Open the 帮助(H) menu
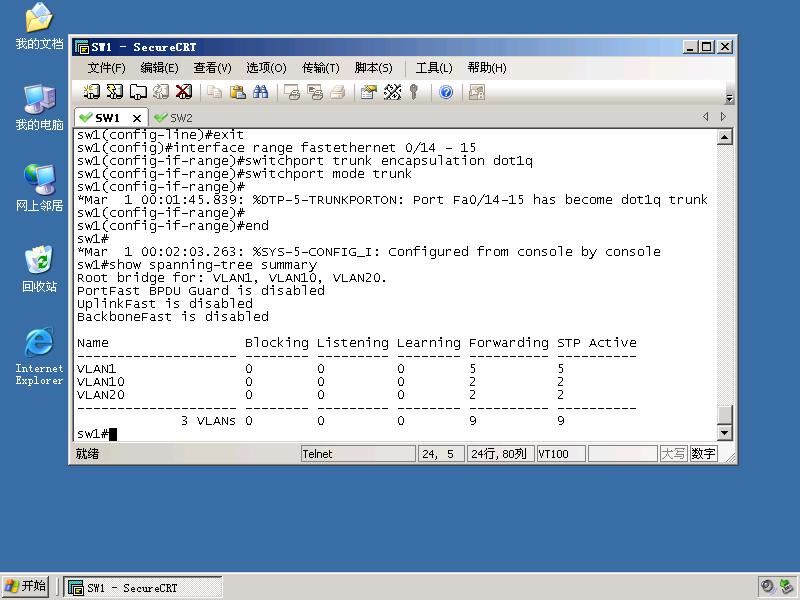The width and height of the screenshot is (800, 600). (x=487, y=68)
